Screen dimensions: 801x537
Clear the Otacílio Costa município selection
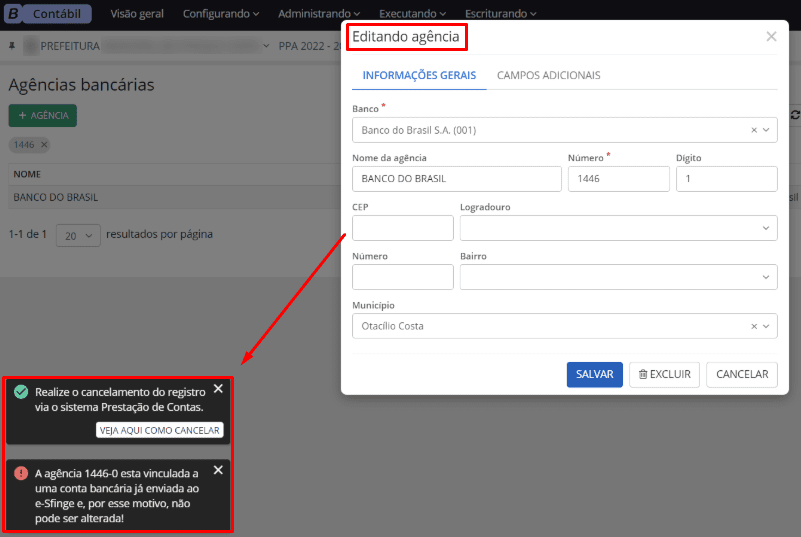[x=753, y=326]
